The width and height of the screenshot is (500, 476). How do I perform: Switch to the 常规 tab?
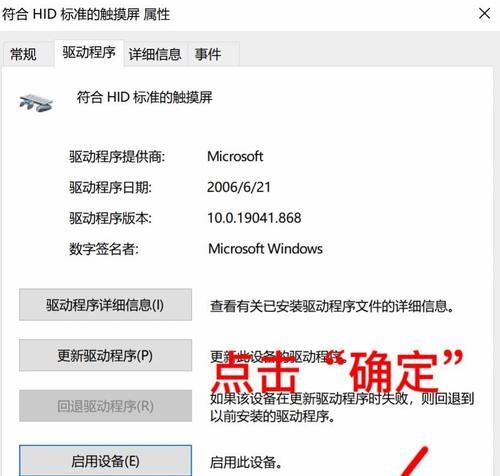point(23,54)
